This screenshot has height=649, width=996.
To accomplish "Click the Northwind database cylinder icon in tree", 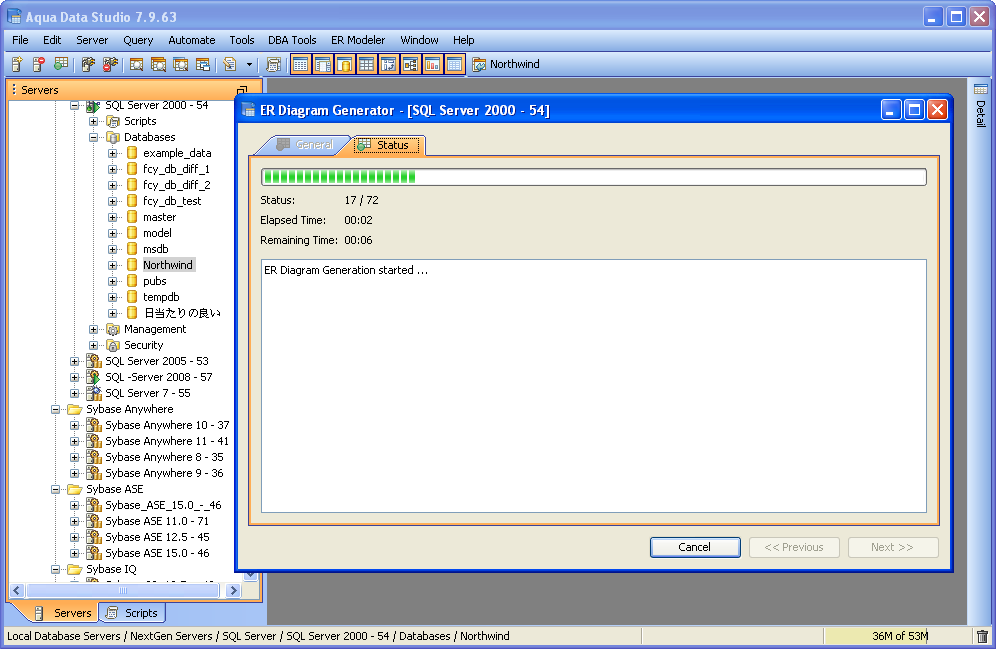I will [x=132, y=265].
